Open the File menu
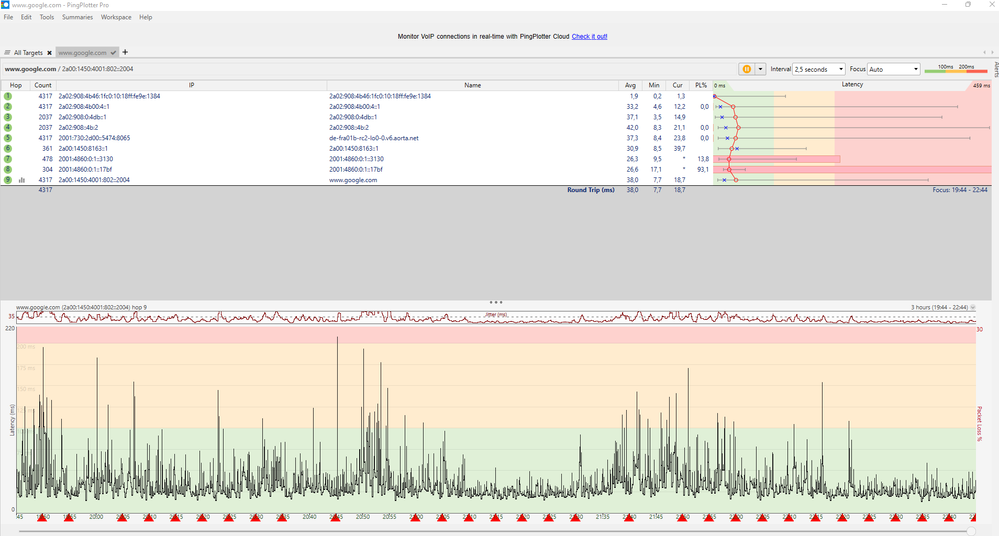Screen dimensions: 999x536 pos(8,17)
